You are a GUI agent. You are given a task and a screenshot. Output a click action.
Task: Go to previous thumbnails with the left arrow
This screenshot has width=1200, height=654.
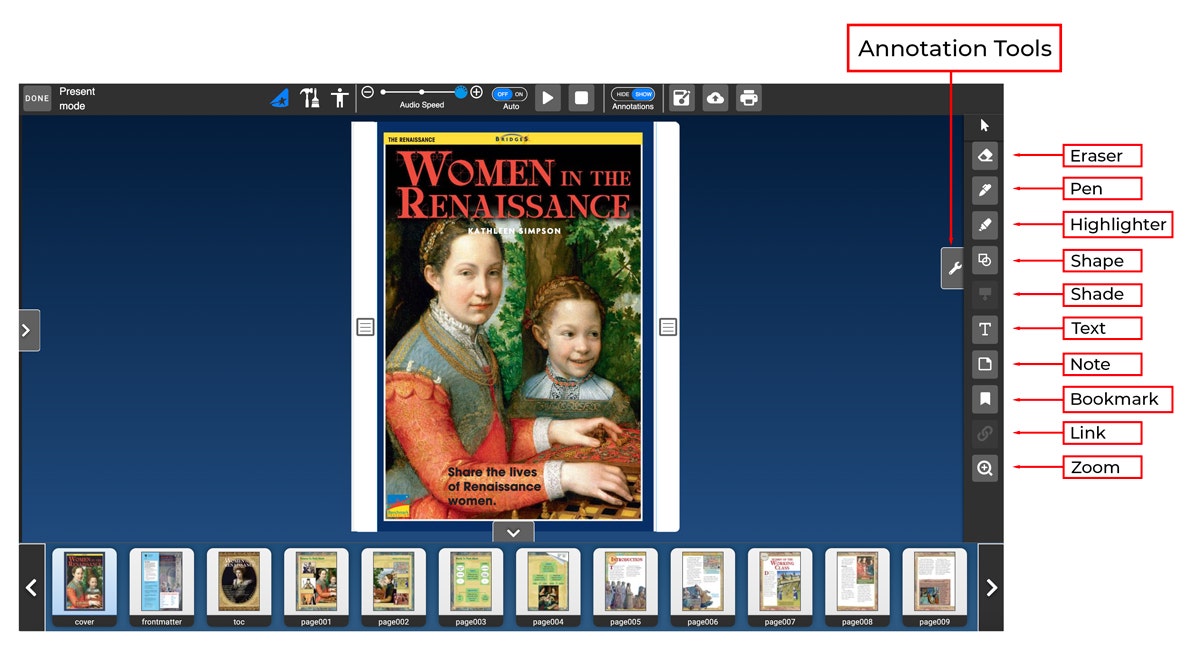coord(32,587)
